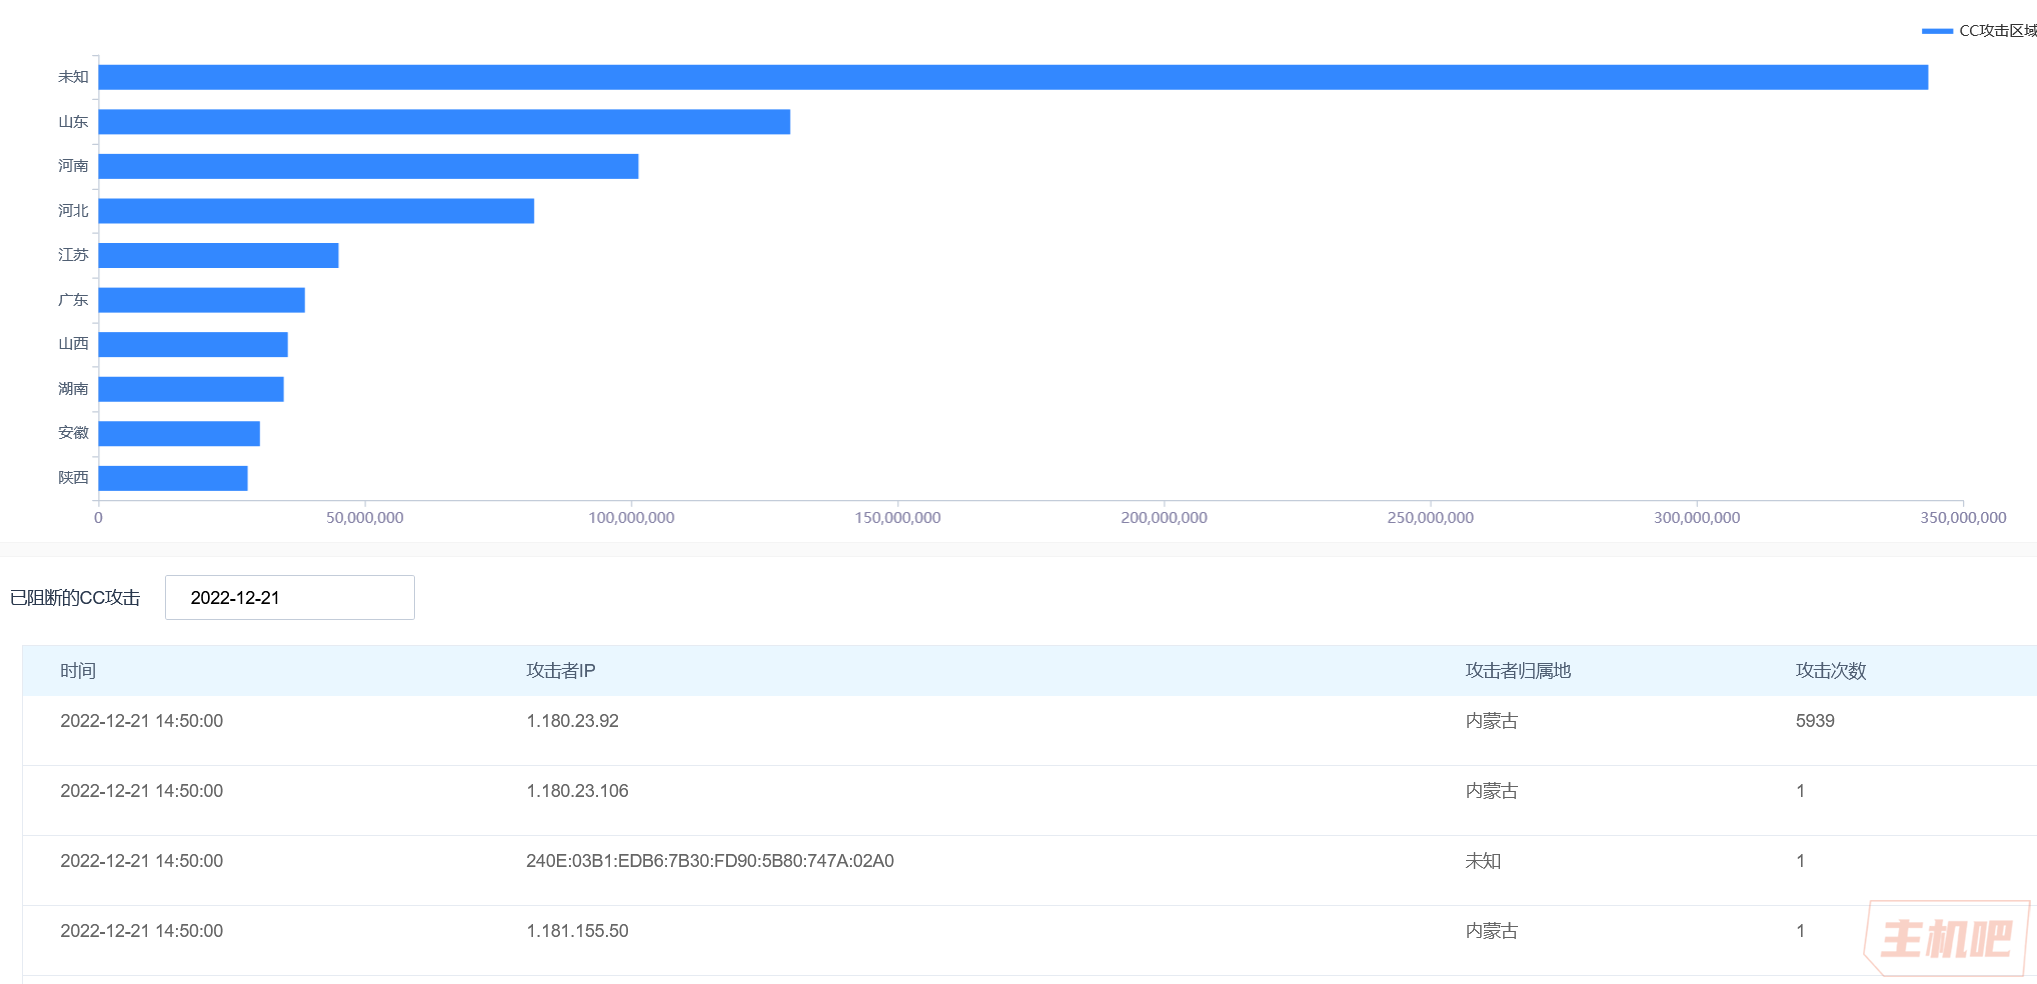Image resolution: width=2037 pixels, height=984 pixels.
Task: Click the 湖南 bar in the chart
Action: click(x=191, y=389)
